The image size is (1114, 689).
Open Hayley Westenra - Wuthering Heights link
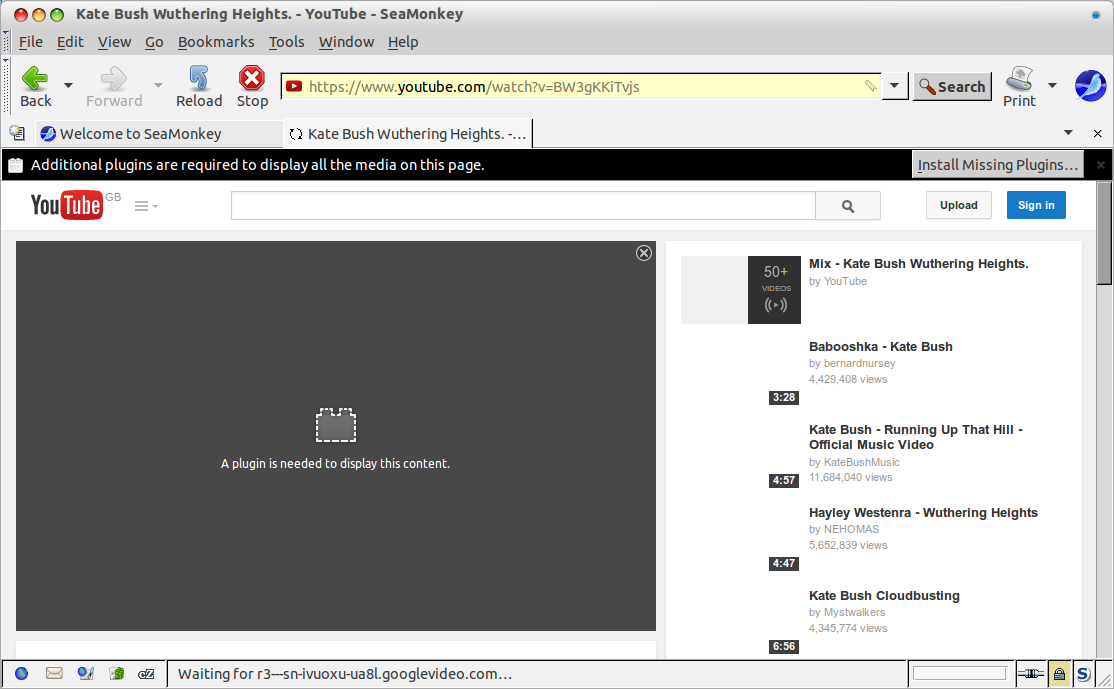[923, 513]
